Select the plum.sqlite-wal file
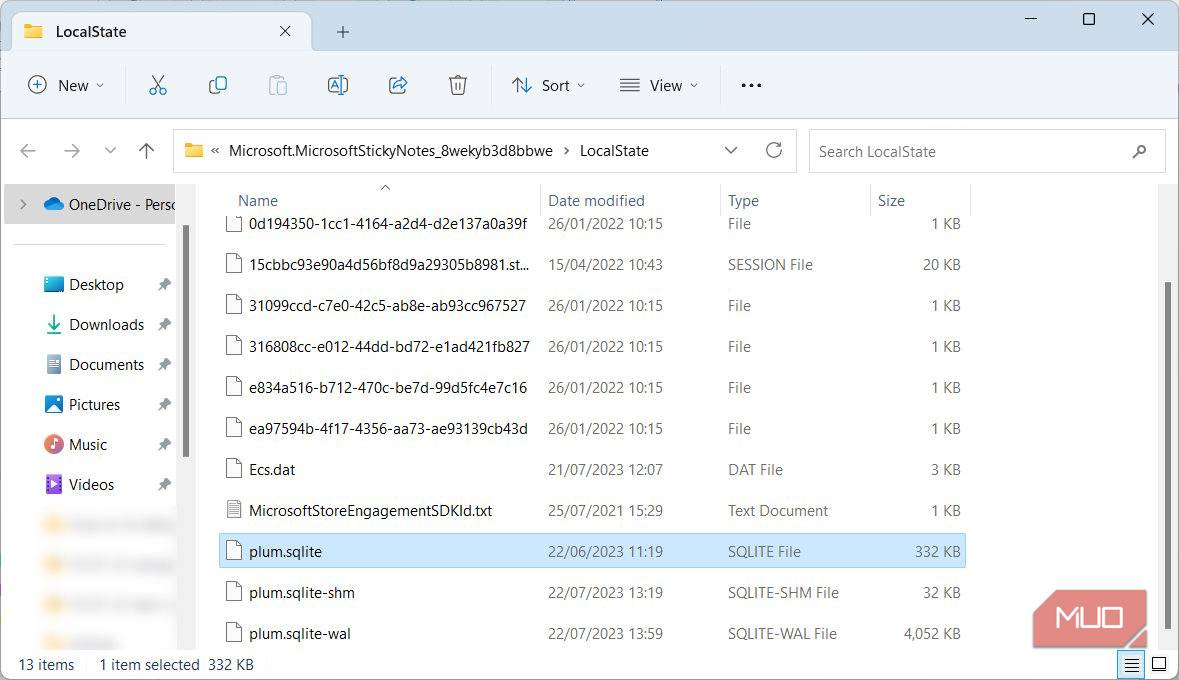 300,633
